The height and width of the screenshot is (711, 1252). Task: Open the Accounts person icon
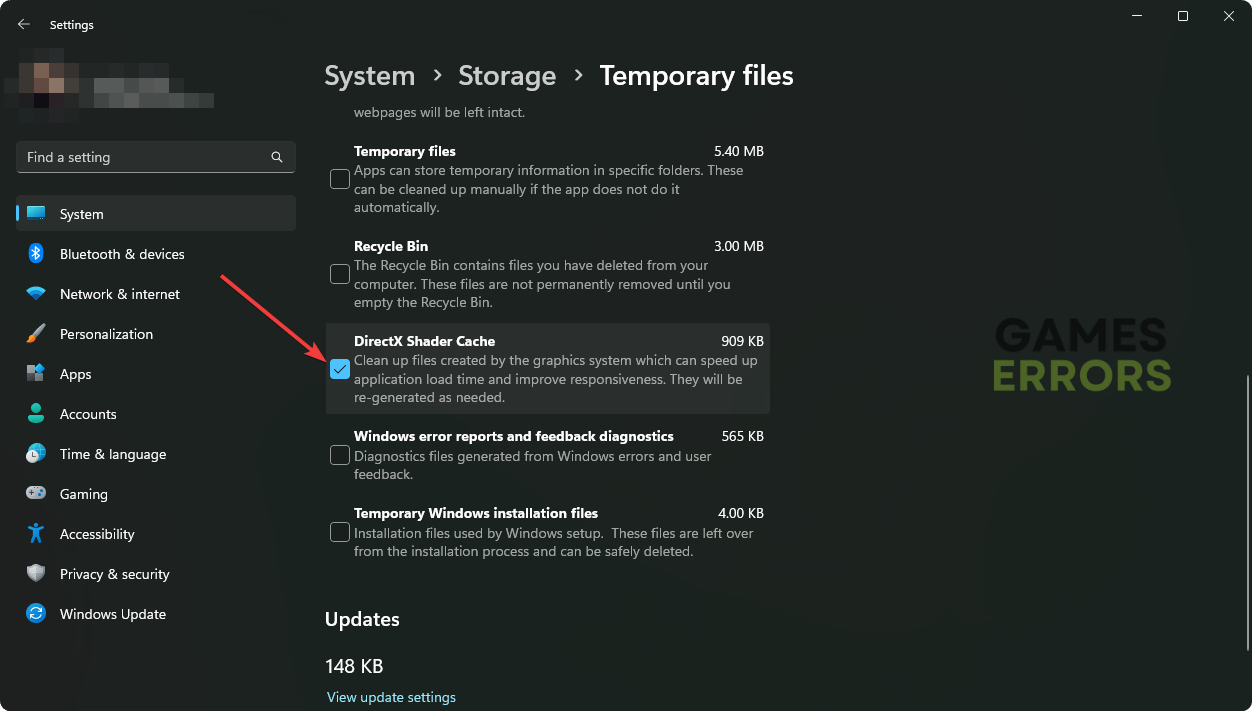36,414
